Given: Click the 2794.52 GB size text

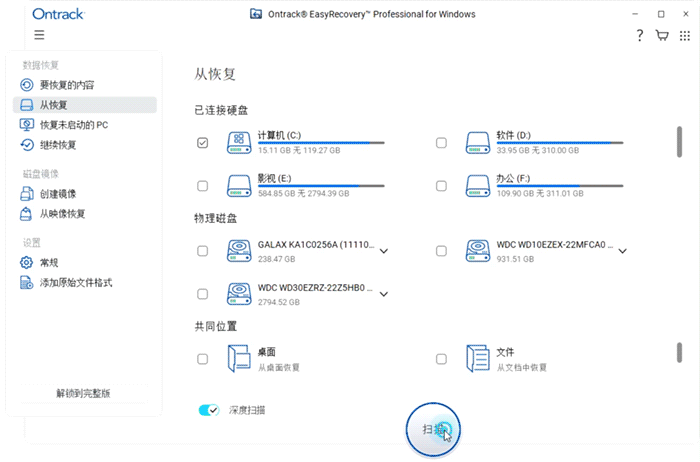Looking at the screenshot, I should tap(279, 302).
